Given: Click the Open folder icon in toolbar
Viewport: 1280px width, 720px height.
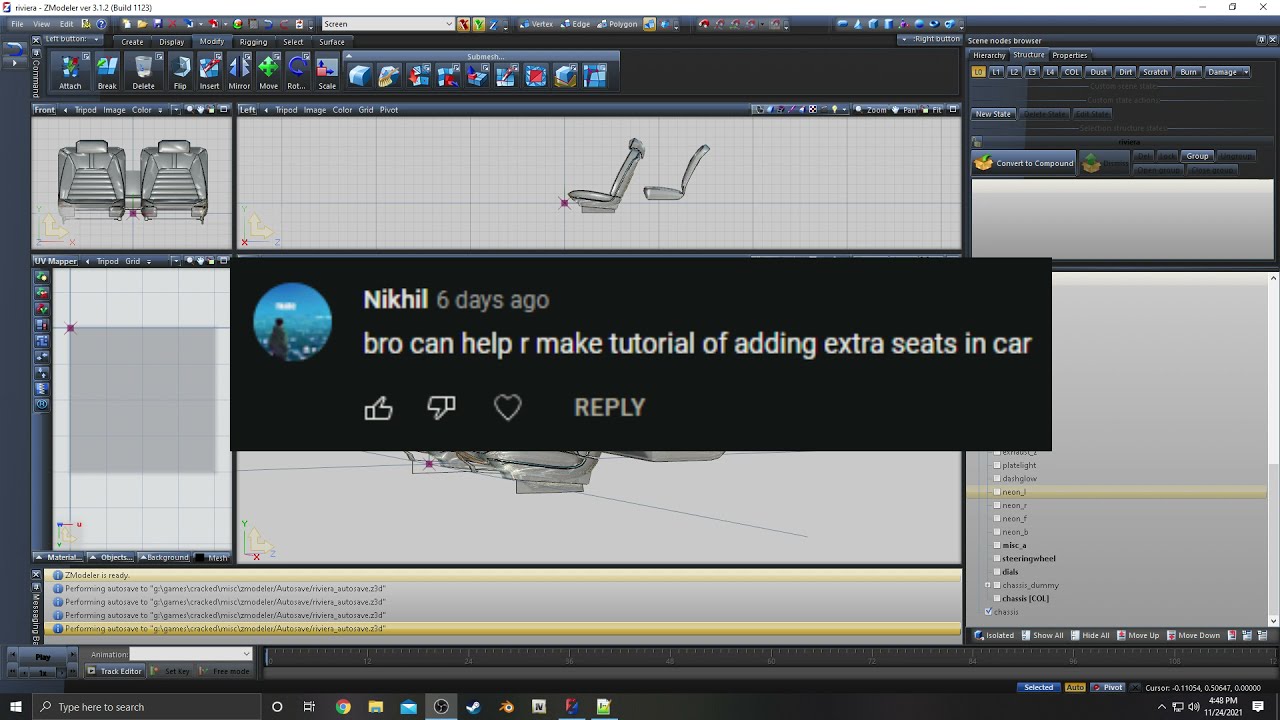Looking at the screenshot, I should pos(143,24).
